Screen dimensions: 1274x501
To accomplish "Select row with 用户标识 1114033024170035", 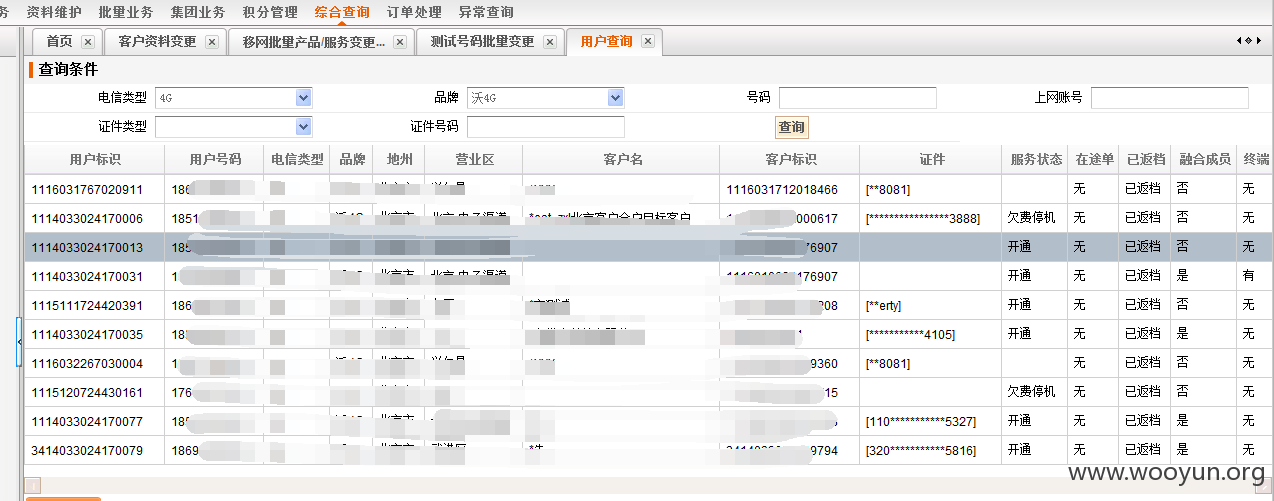I will pyautogui.click(x=649, y=334).
